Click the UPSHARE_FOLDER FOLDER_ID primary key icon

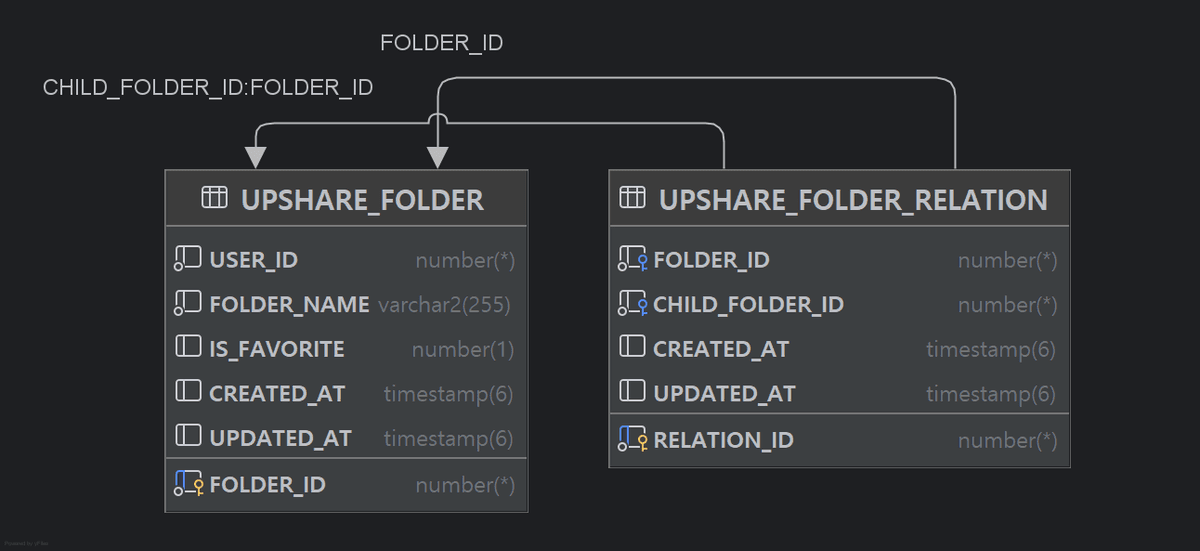coord(189,484)
